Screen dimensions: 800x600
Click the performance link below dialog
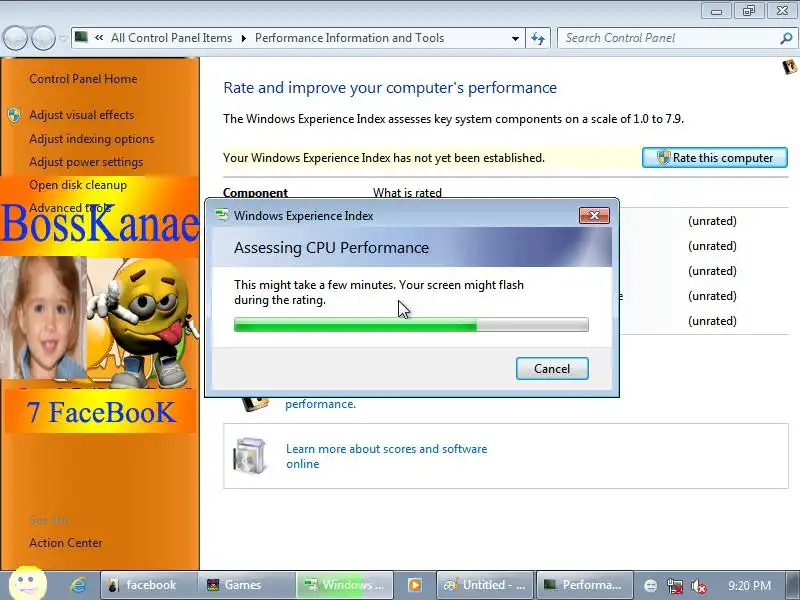320,404
